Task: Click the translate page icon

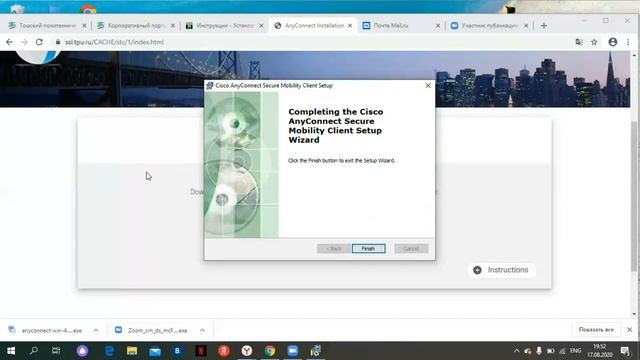Action: [x=579, y=42]
